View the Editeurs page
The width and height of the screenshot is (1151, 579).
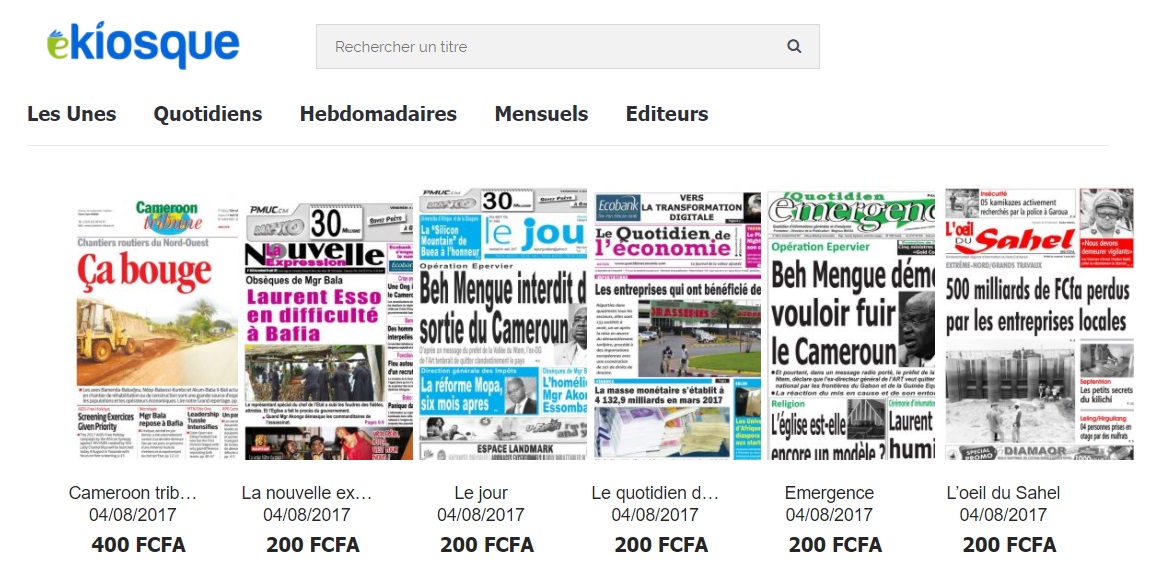click(667, 114)
